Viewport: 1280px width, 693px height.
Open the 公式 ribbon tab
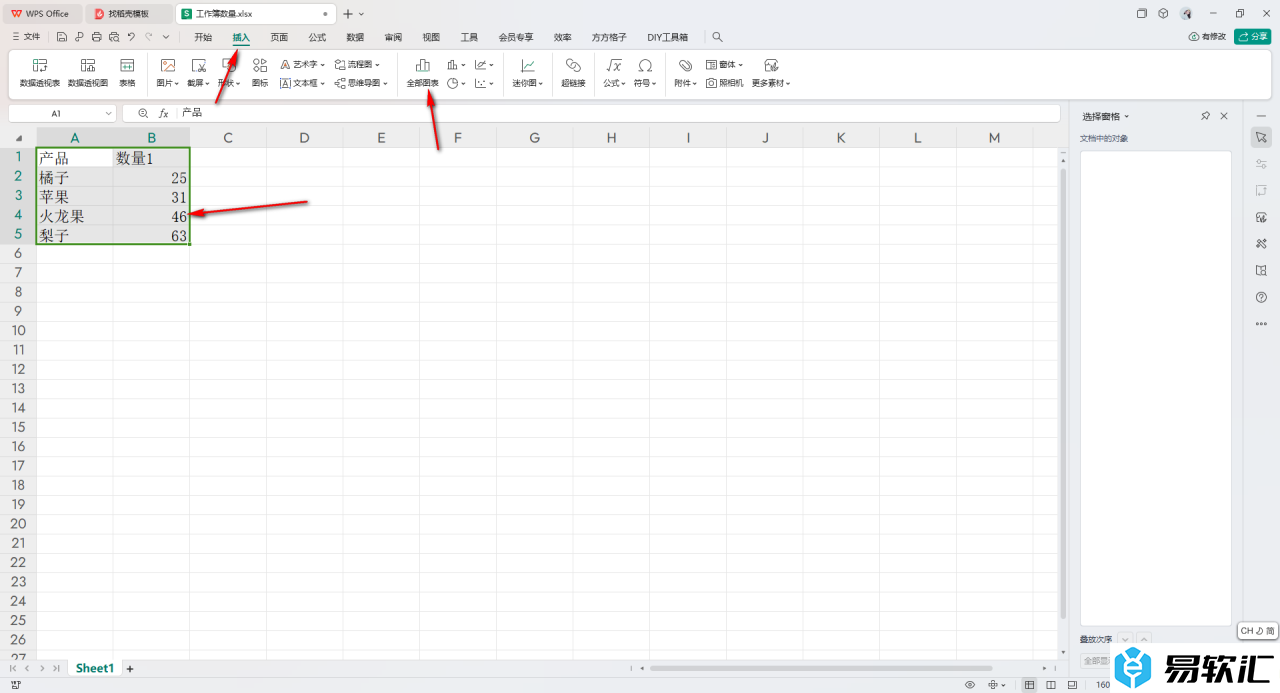317,37
